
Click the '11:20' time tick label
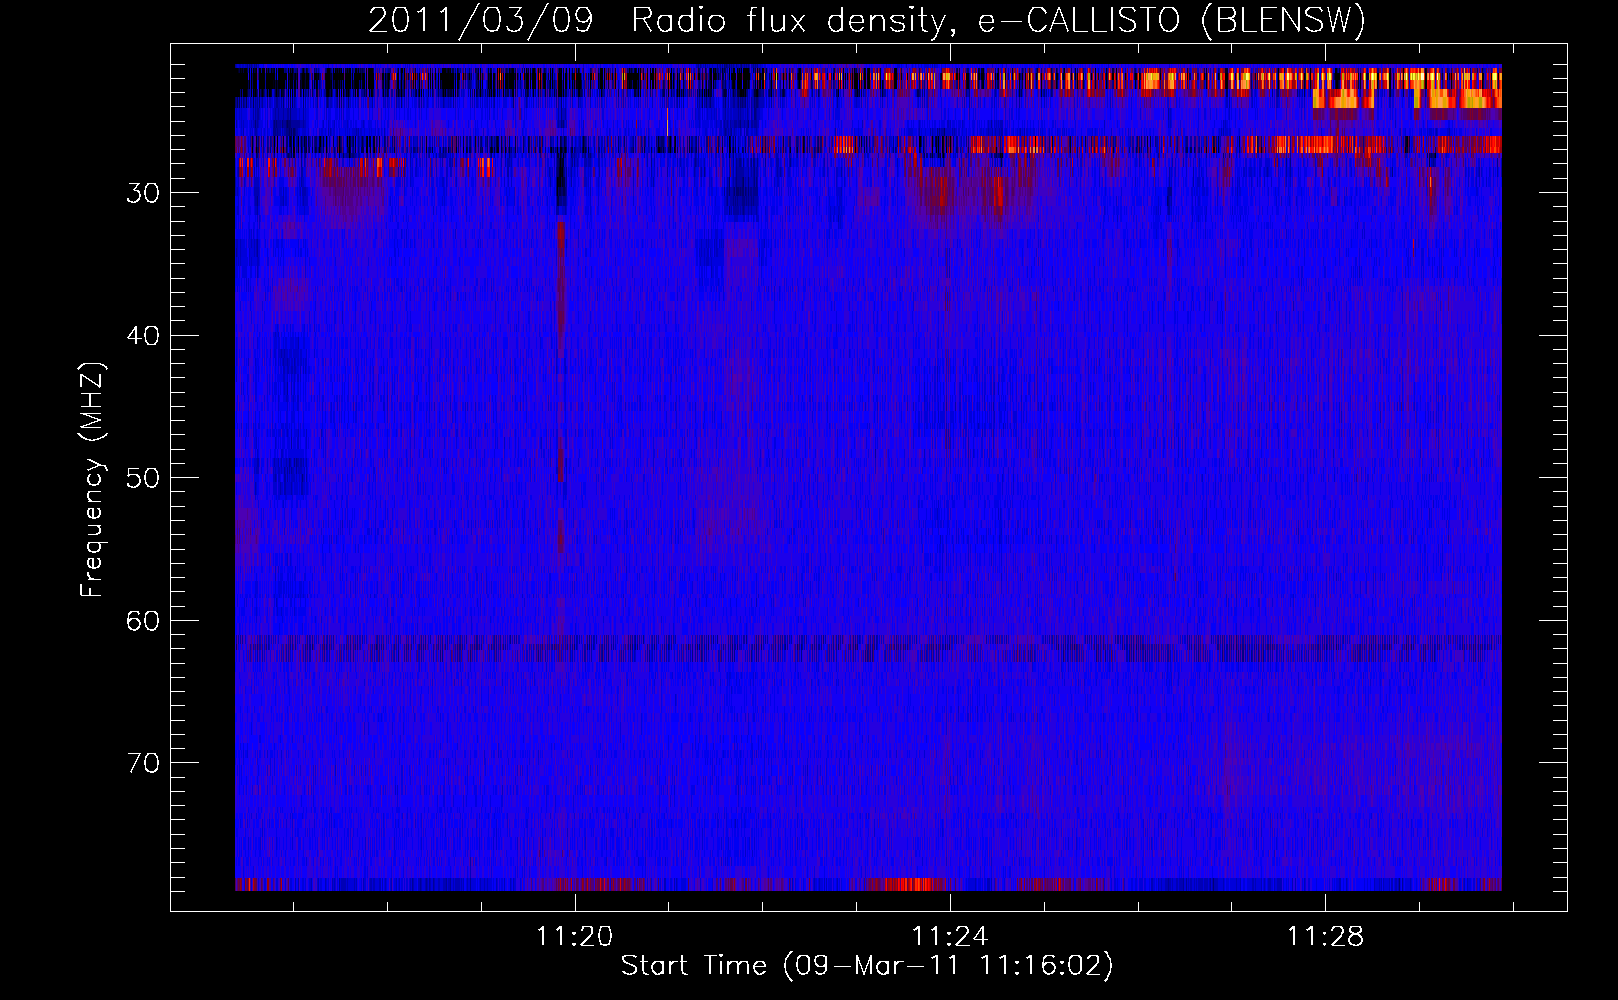click(574, 937)
